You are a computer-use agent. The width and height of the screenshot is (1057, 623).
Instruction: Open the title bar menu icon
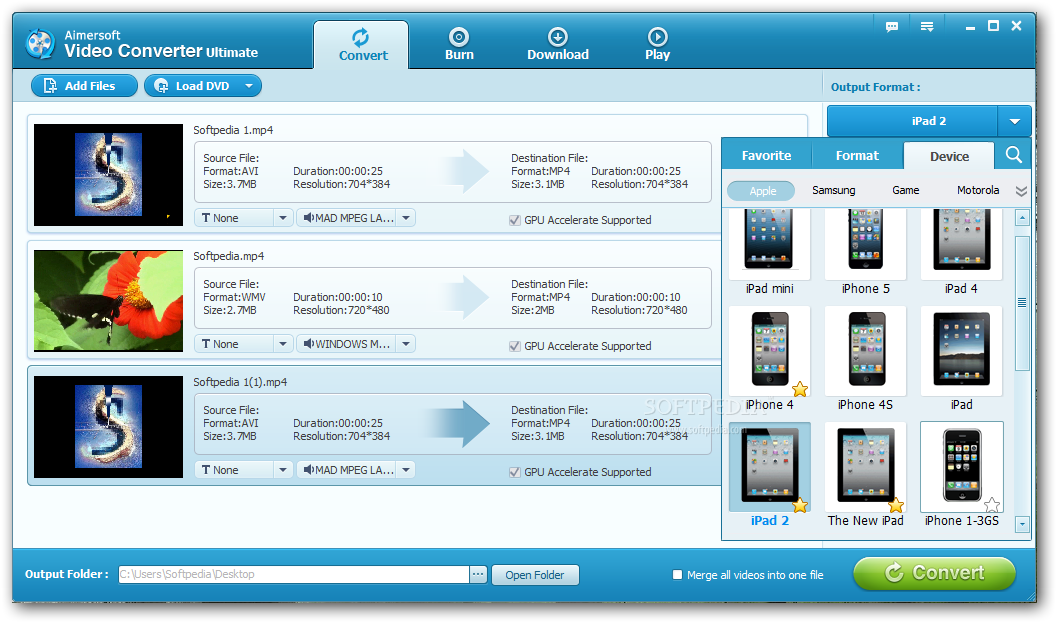point(926,27)
